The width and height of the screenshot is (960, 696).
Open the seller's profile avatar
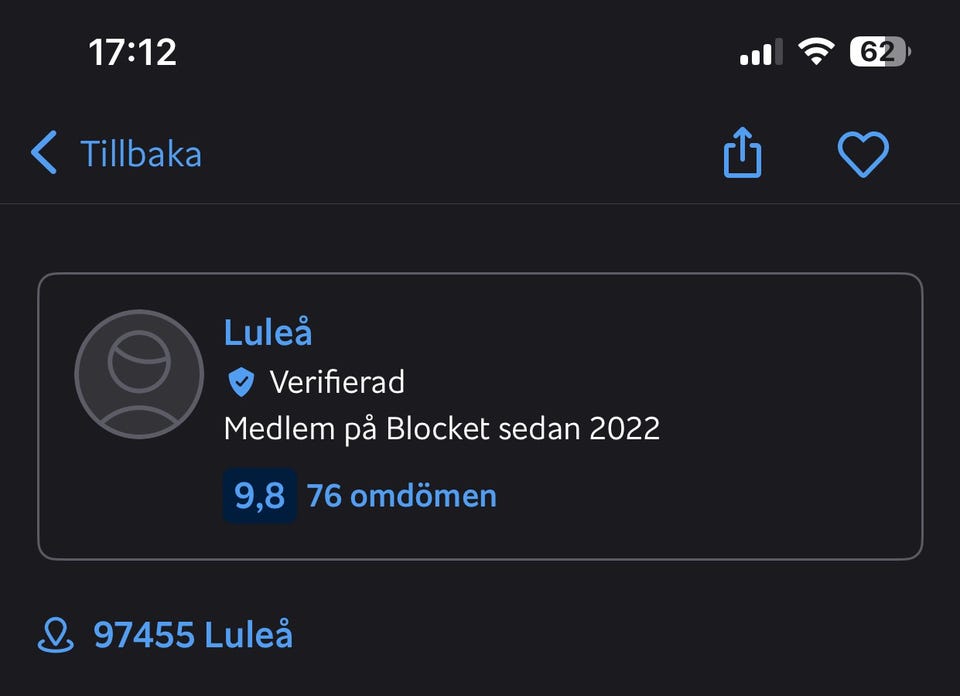coord(139,374)
